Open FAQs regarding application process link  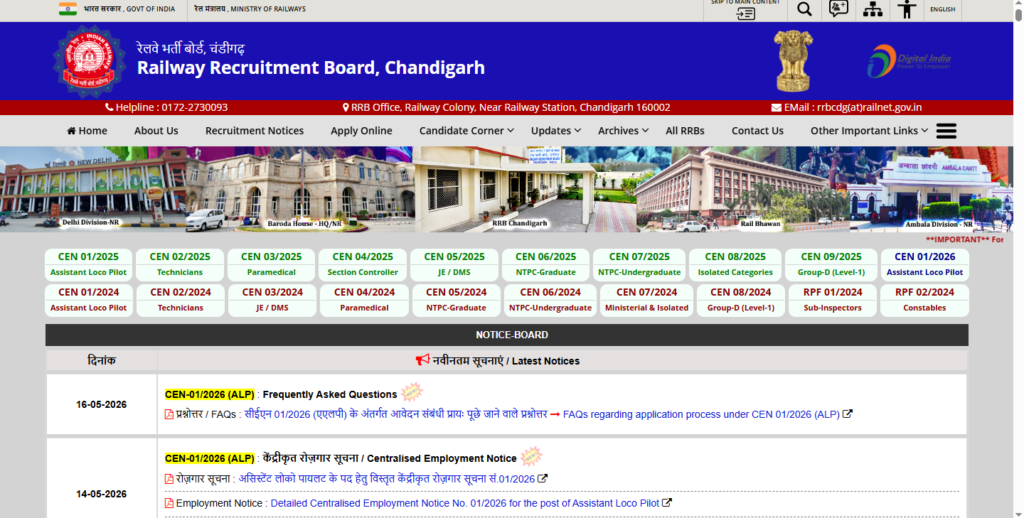[701, 414]
